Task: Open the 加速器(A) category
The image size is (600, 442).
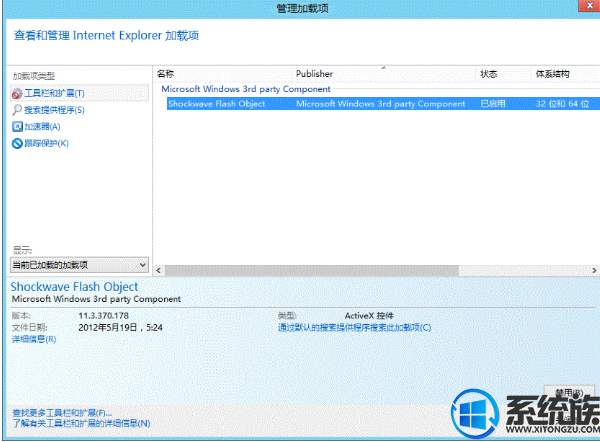Action: tap(42, 127)
